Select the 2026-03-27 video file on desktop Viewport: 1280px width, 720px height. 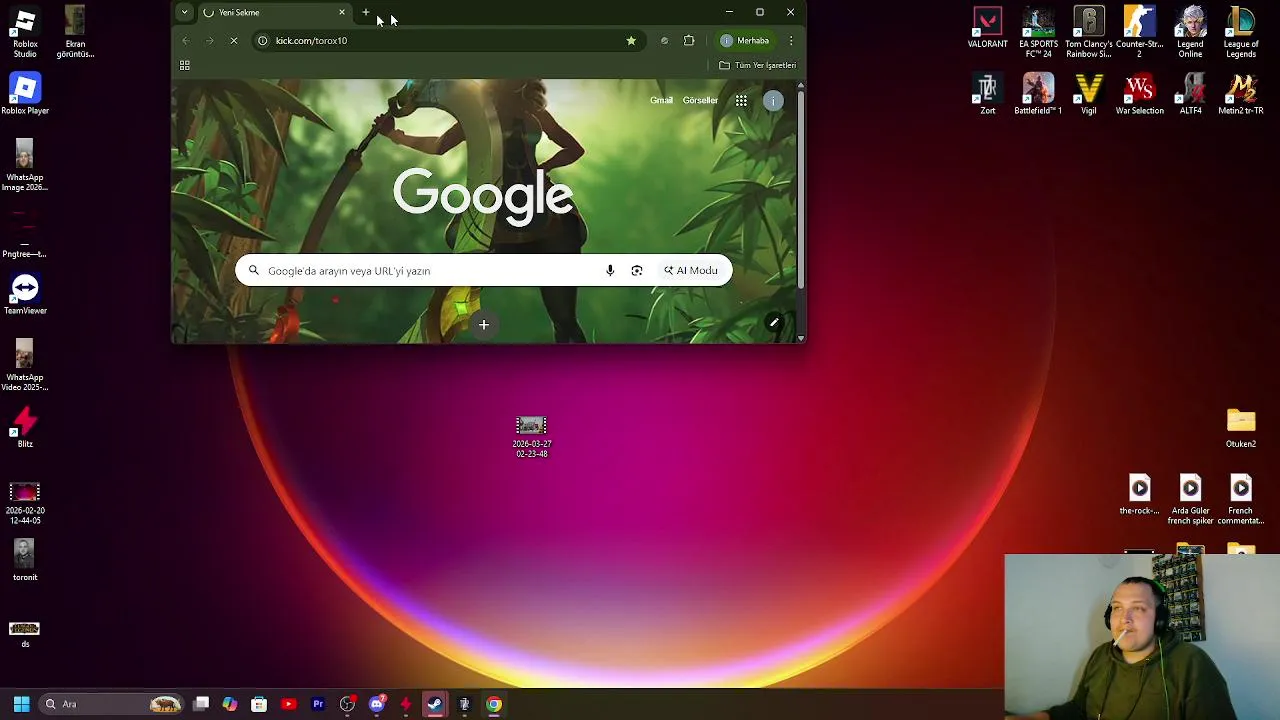531,437
